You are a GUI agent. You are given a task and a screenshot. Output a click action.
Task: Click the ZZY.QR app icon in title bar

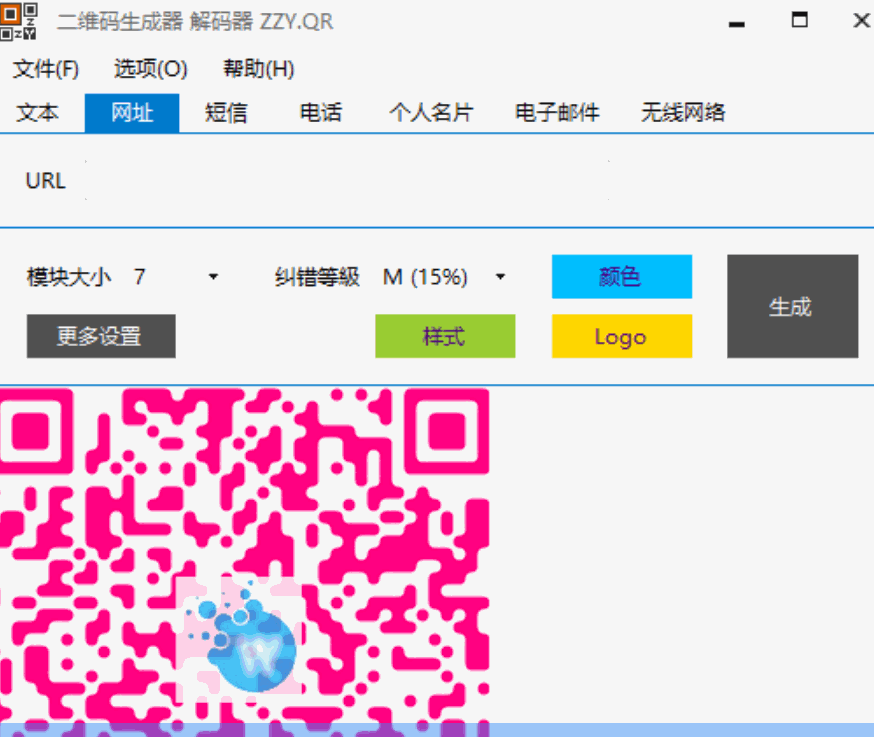19,21
